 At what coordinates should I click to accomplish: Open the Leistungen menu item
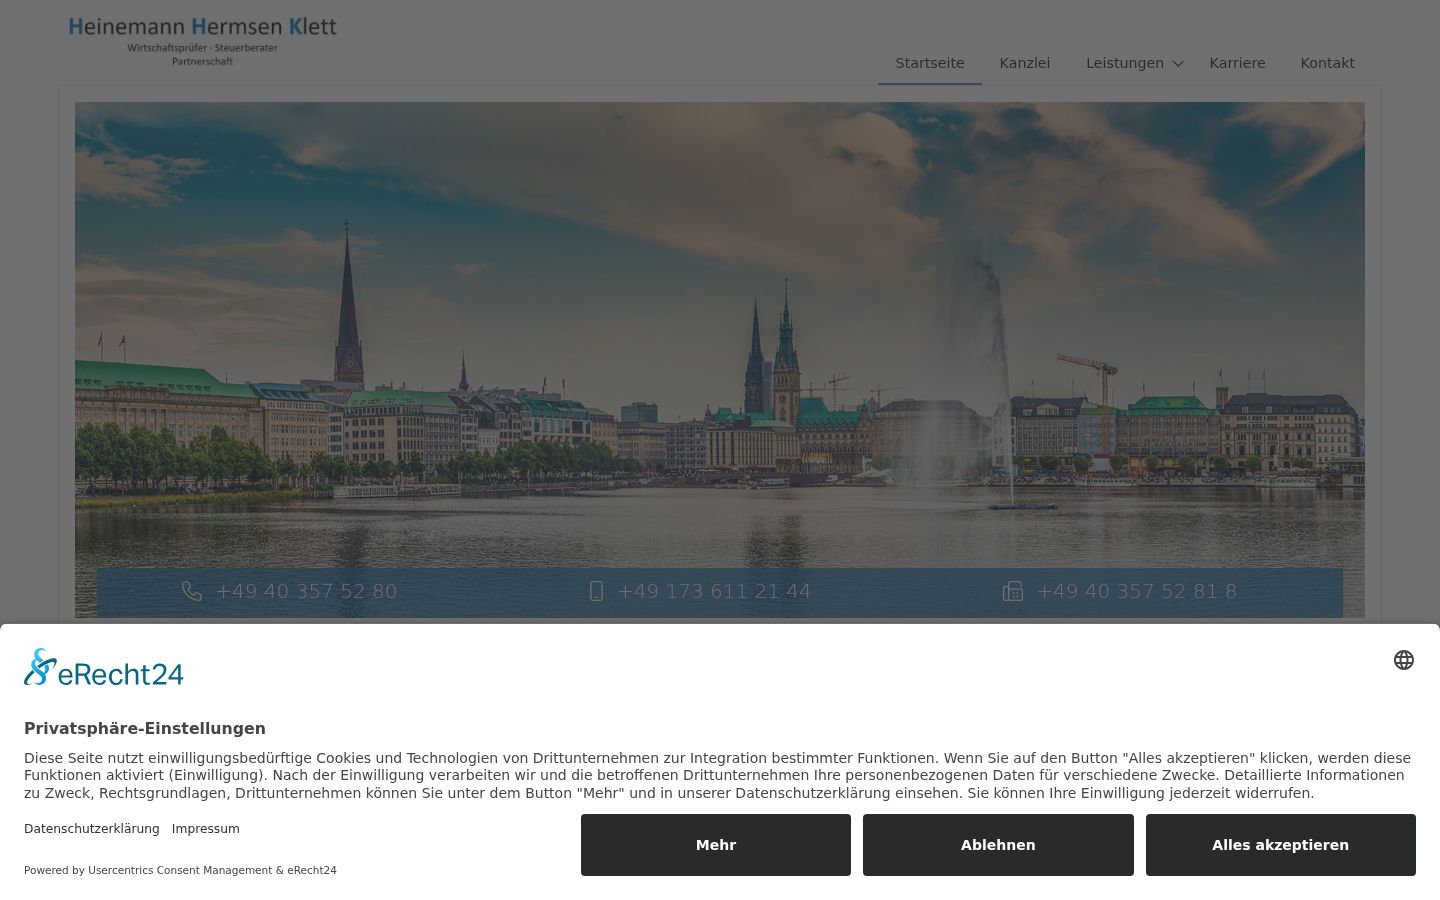tap(1125, 63)
